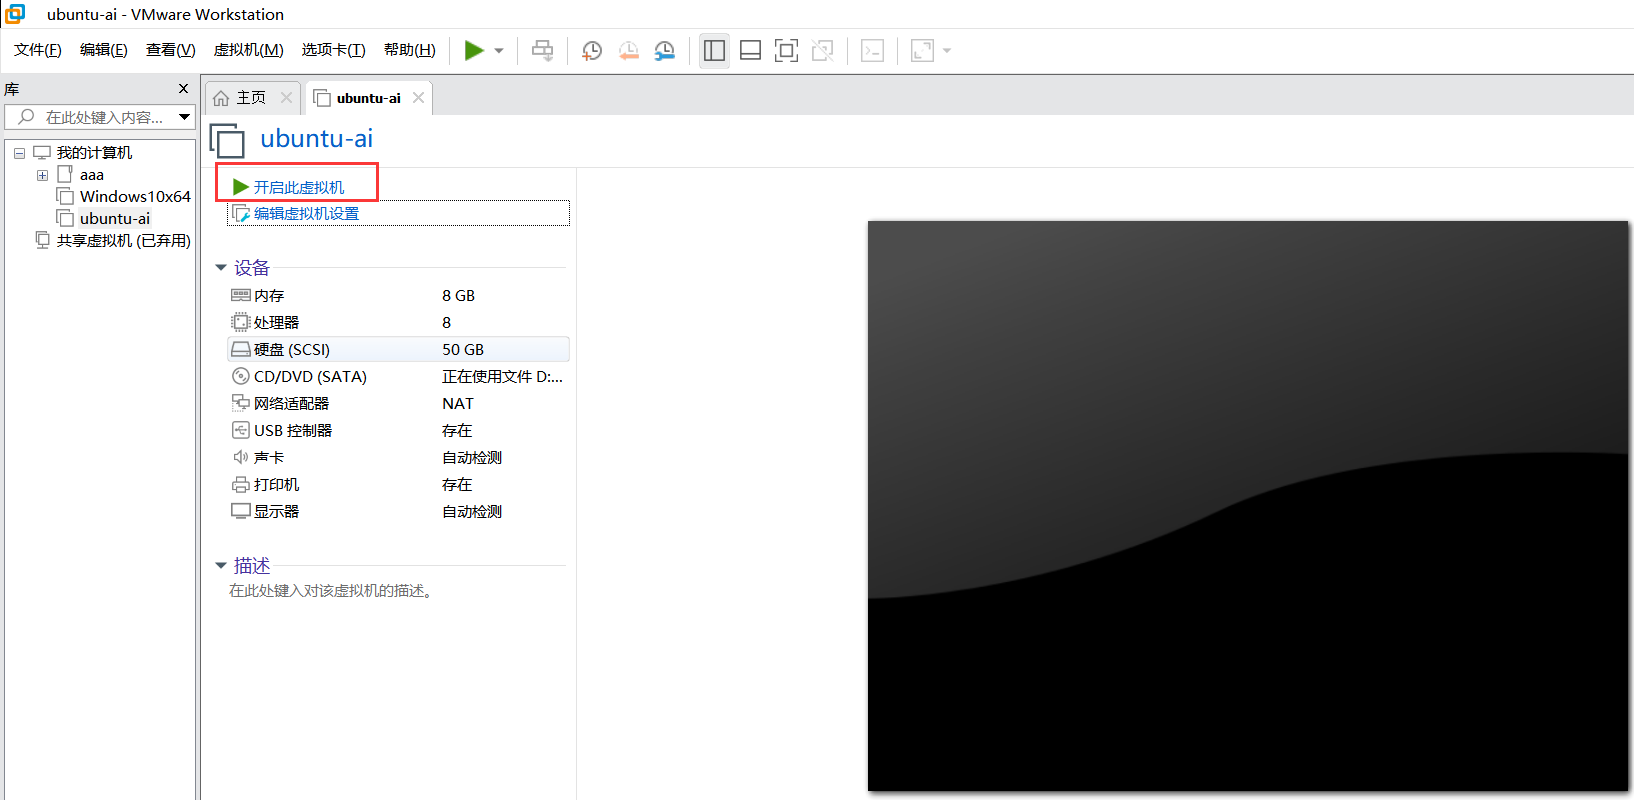
Task: Select the 硬盘 (SCSI) device row
Action: [398, 350]
